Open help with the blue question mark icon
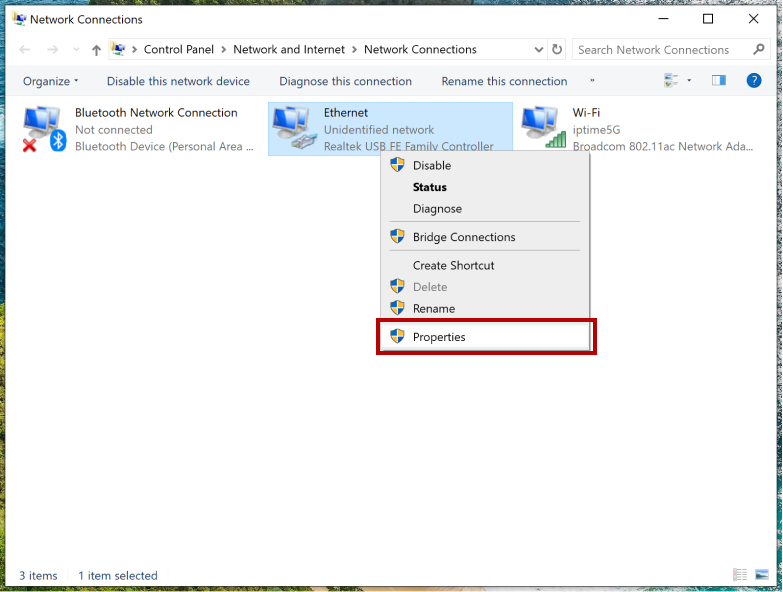The width and height of the screenshot is (783, 592). click(754, 81)
